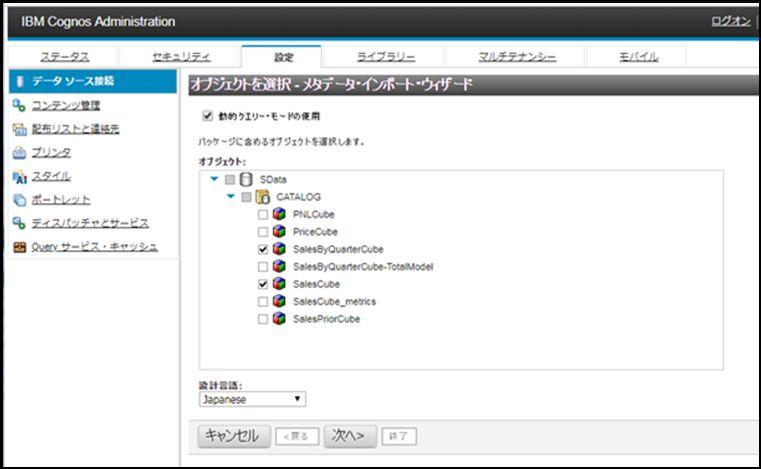
Task: Select the 設定 tab
Action: tap(283, 57)
